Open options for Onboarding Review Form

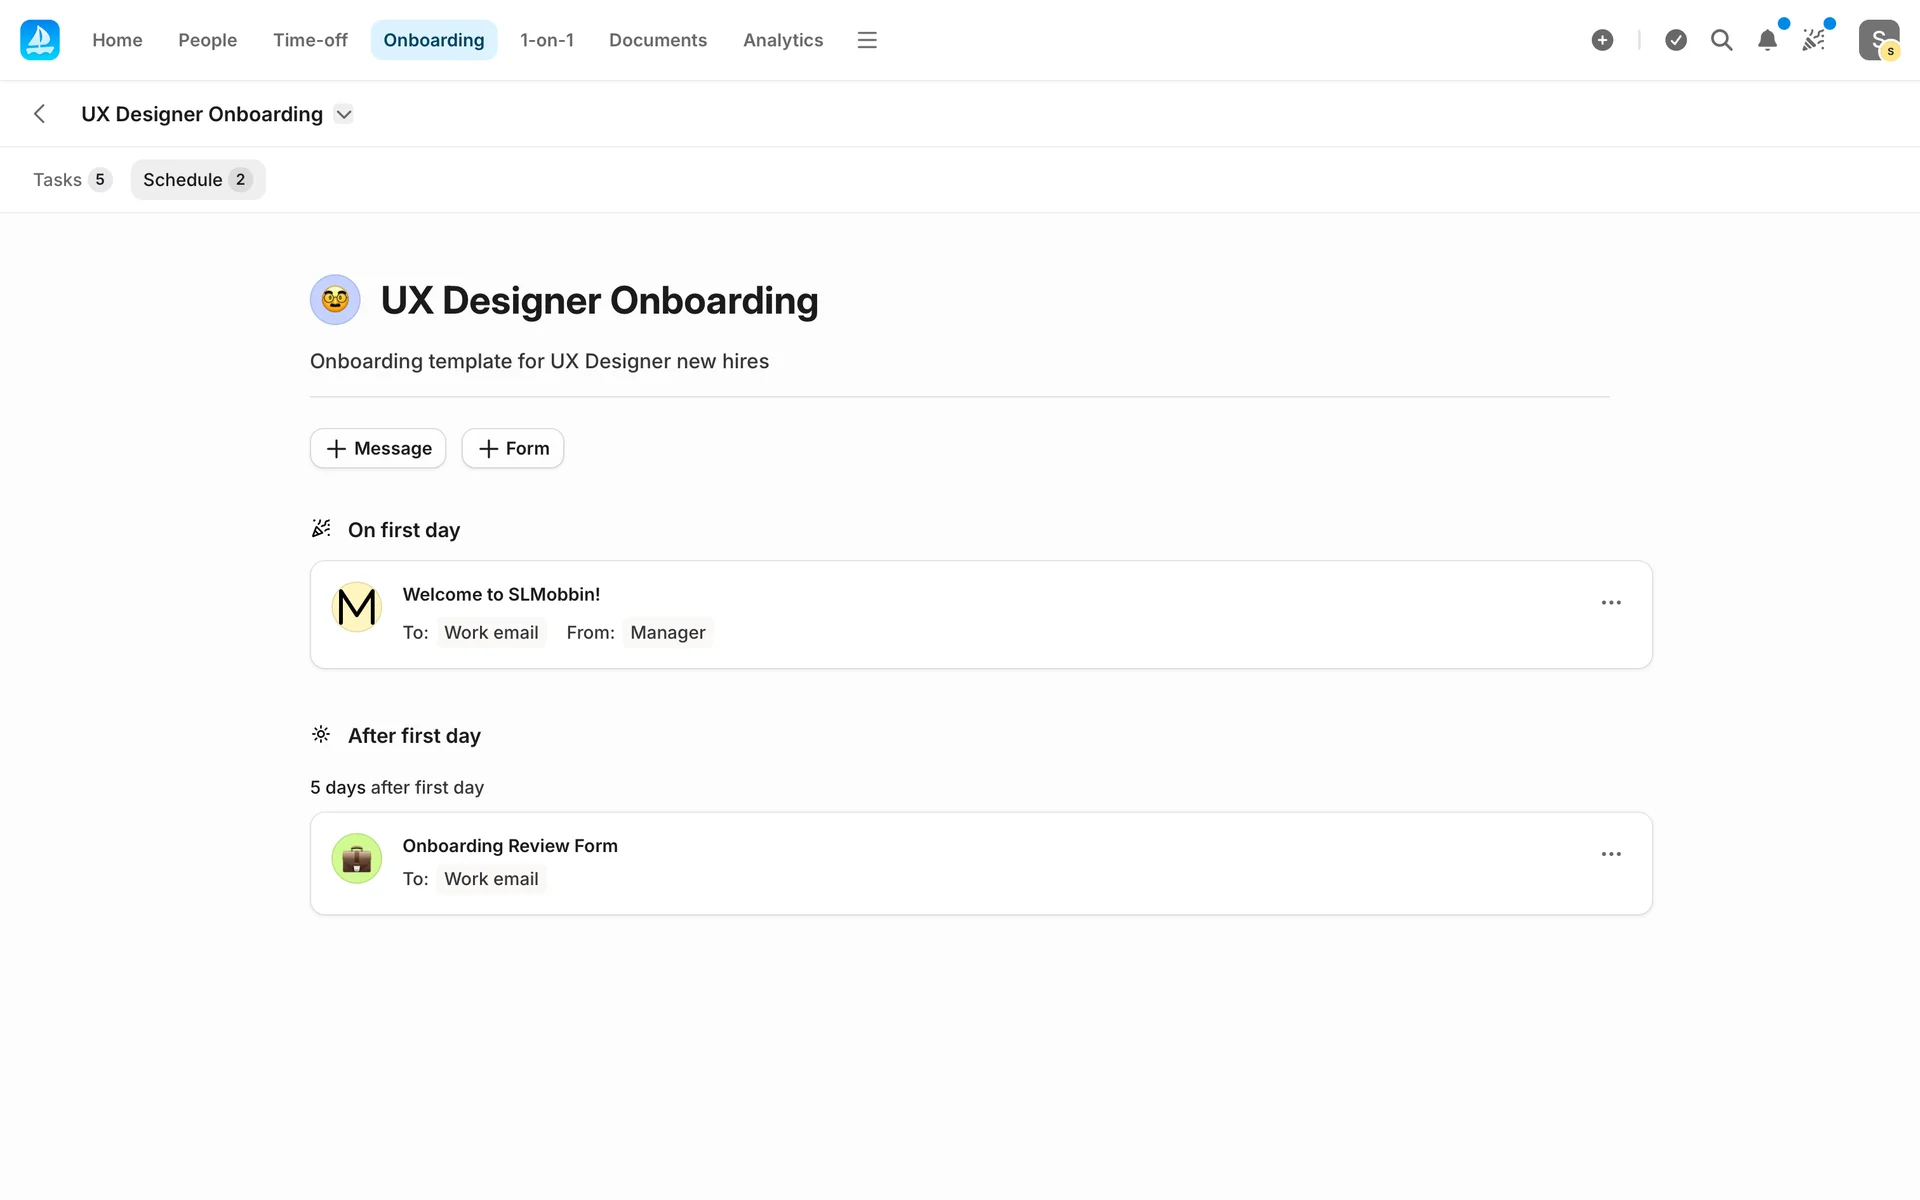1611,854
